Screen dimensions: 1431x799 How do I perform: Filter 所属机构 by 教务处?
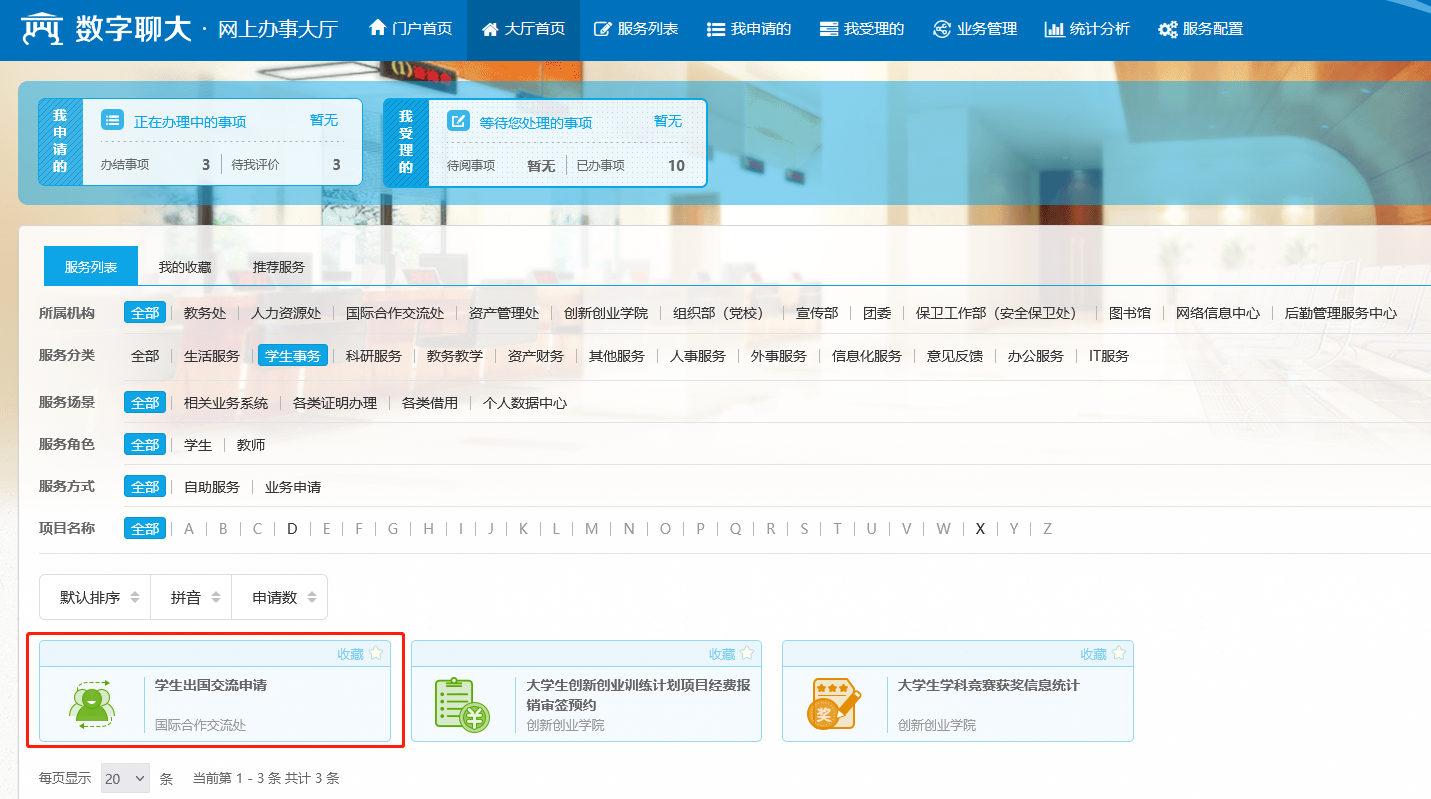coord(205,313)
